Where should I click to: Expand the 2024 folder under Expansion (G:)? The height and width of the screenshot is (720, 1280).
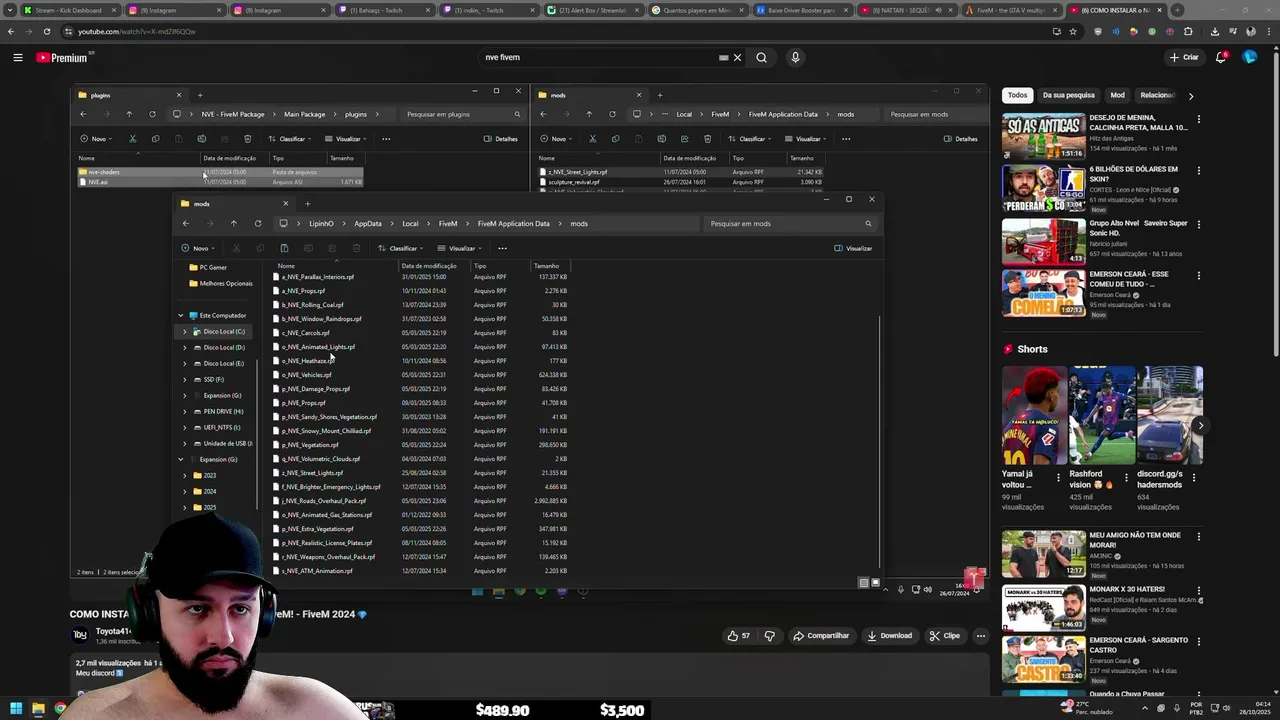[x=184, y=491]
